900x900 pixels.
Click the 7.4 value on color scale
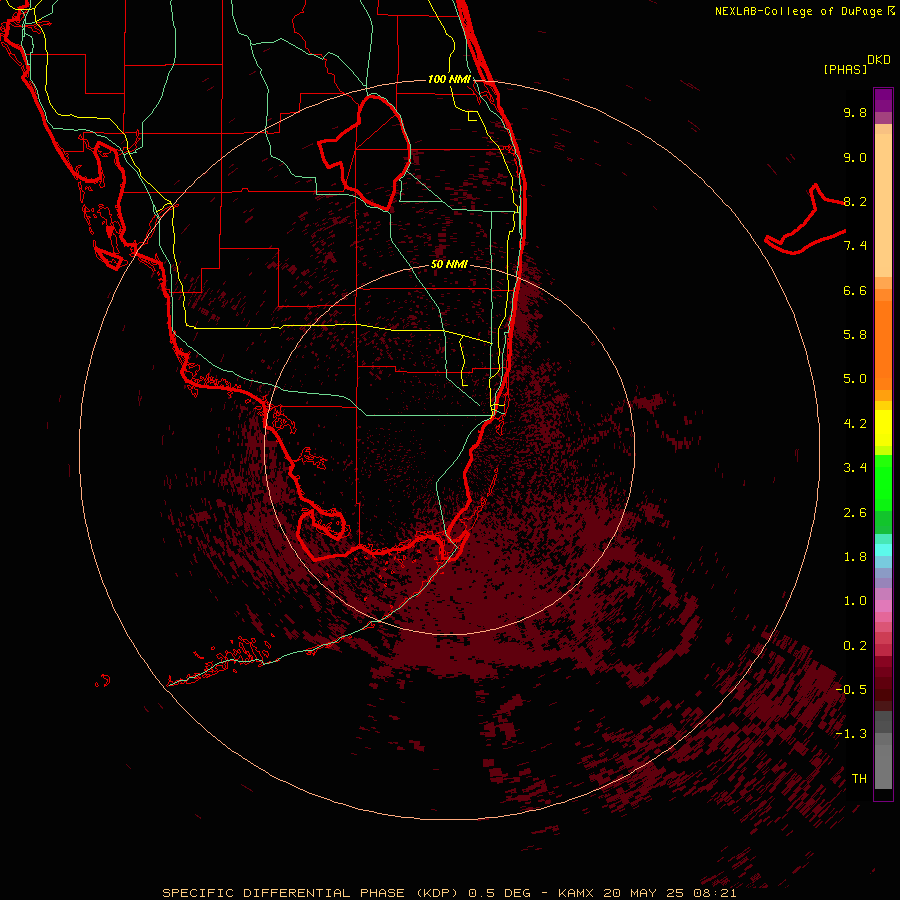[855, 246]
